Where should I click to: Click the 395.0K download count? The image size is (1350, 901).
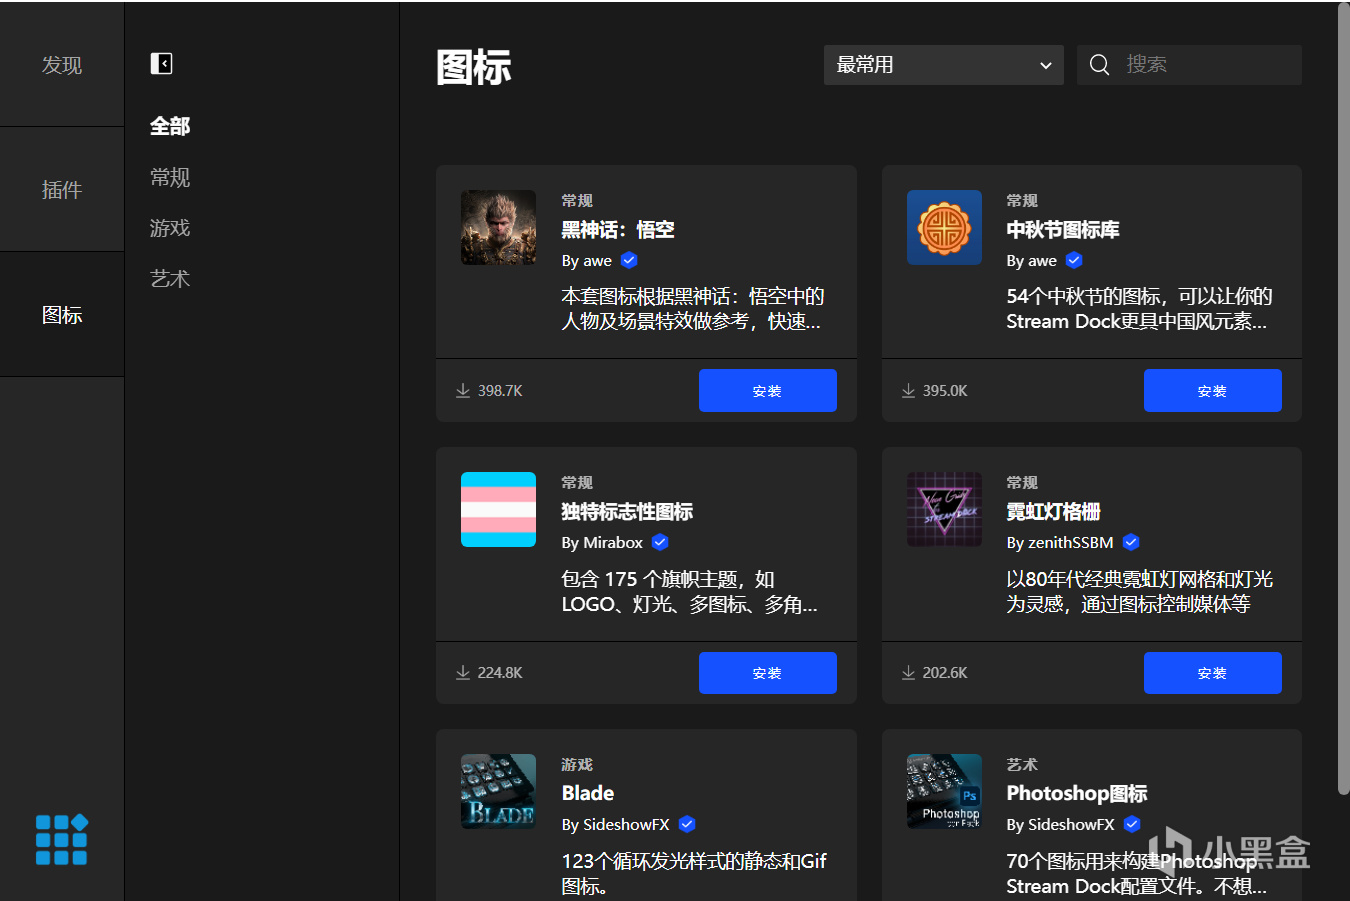(x=945, y=391)
